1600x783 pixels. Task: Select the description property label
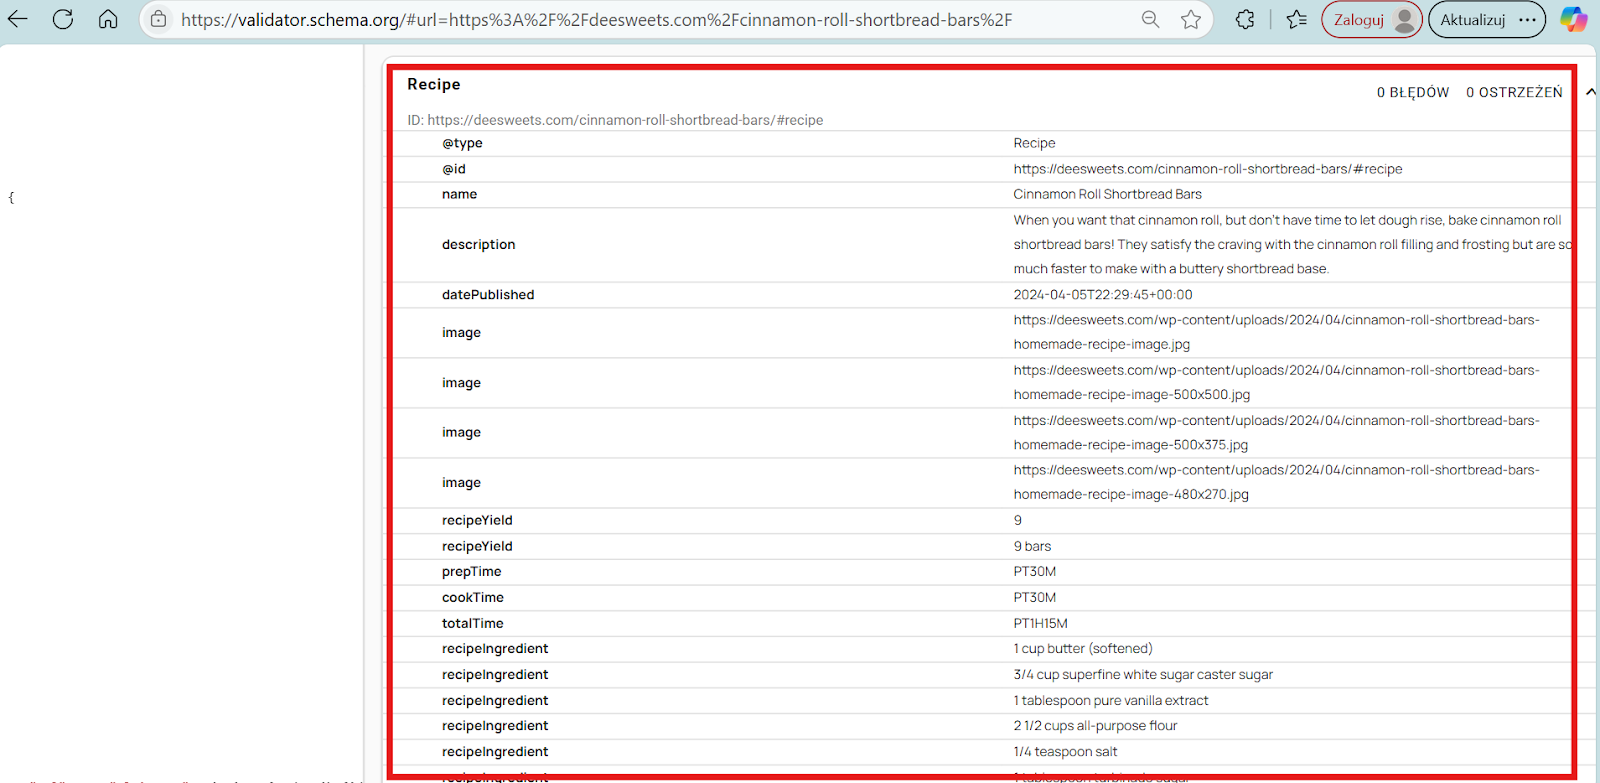click(x=479, y=244)
